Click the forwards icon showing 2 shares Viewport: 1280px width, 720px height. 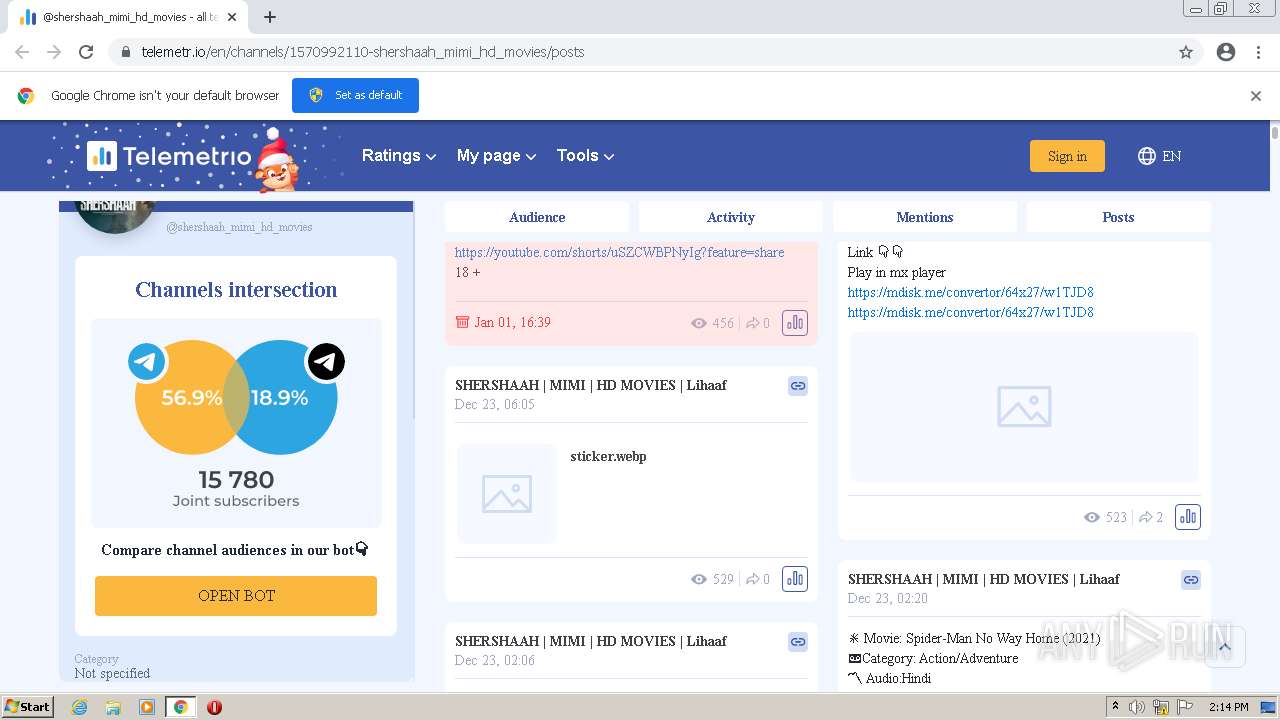coord(1146,517)
